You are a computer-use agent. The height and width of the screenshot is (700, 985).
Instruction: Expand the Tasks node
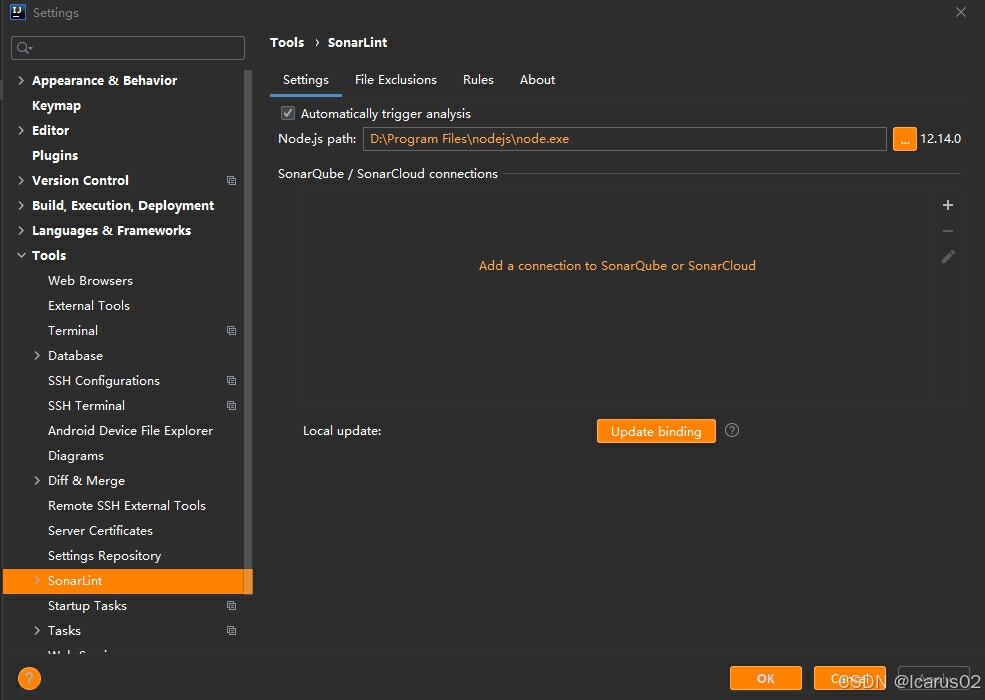(37, 630)
